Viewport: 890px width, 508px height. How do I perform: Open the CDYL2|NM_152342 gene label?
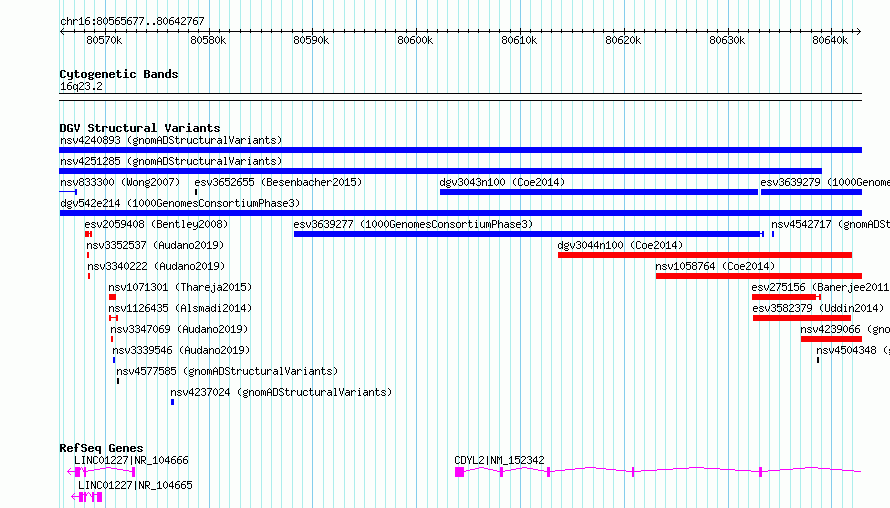point(499,460)
